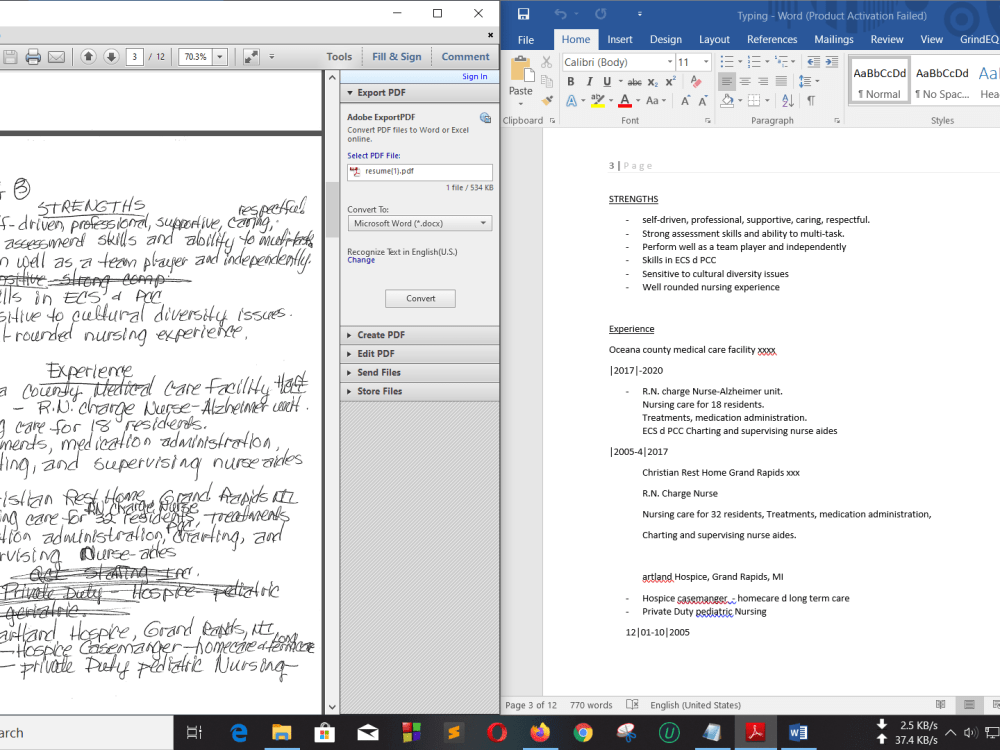The width and height of the screenshot is (1000, 750).
Task: Open the font name dropdown Calibri (Body)
Action: coord(670,62)
